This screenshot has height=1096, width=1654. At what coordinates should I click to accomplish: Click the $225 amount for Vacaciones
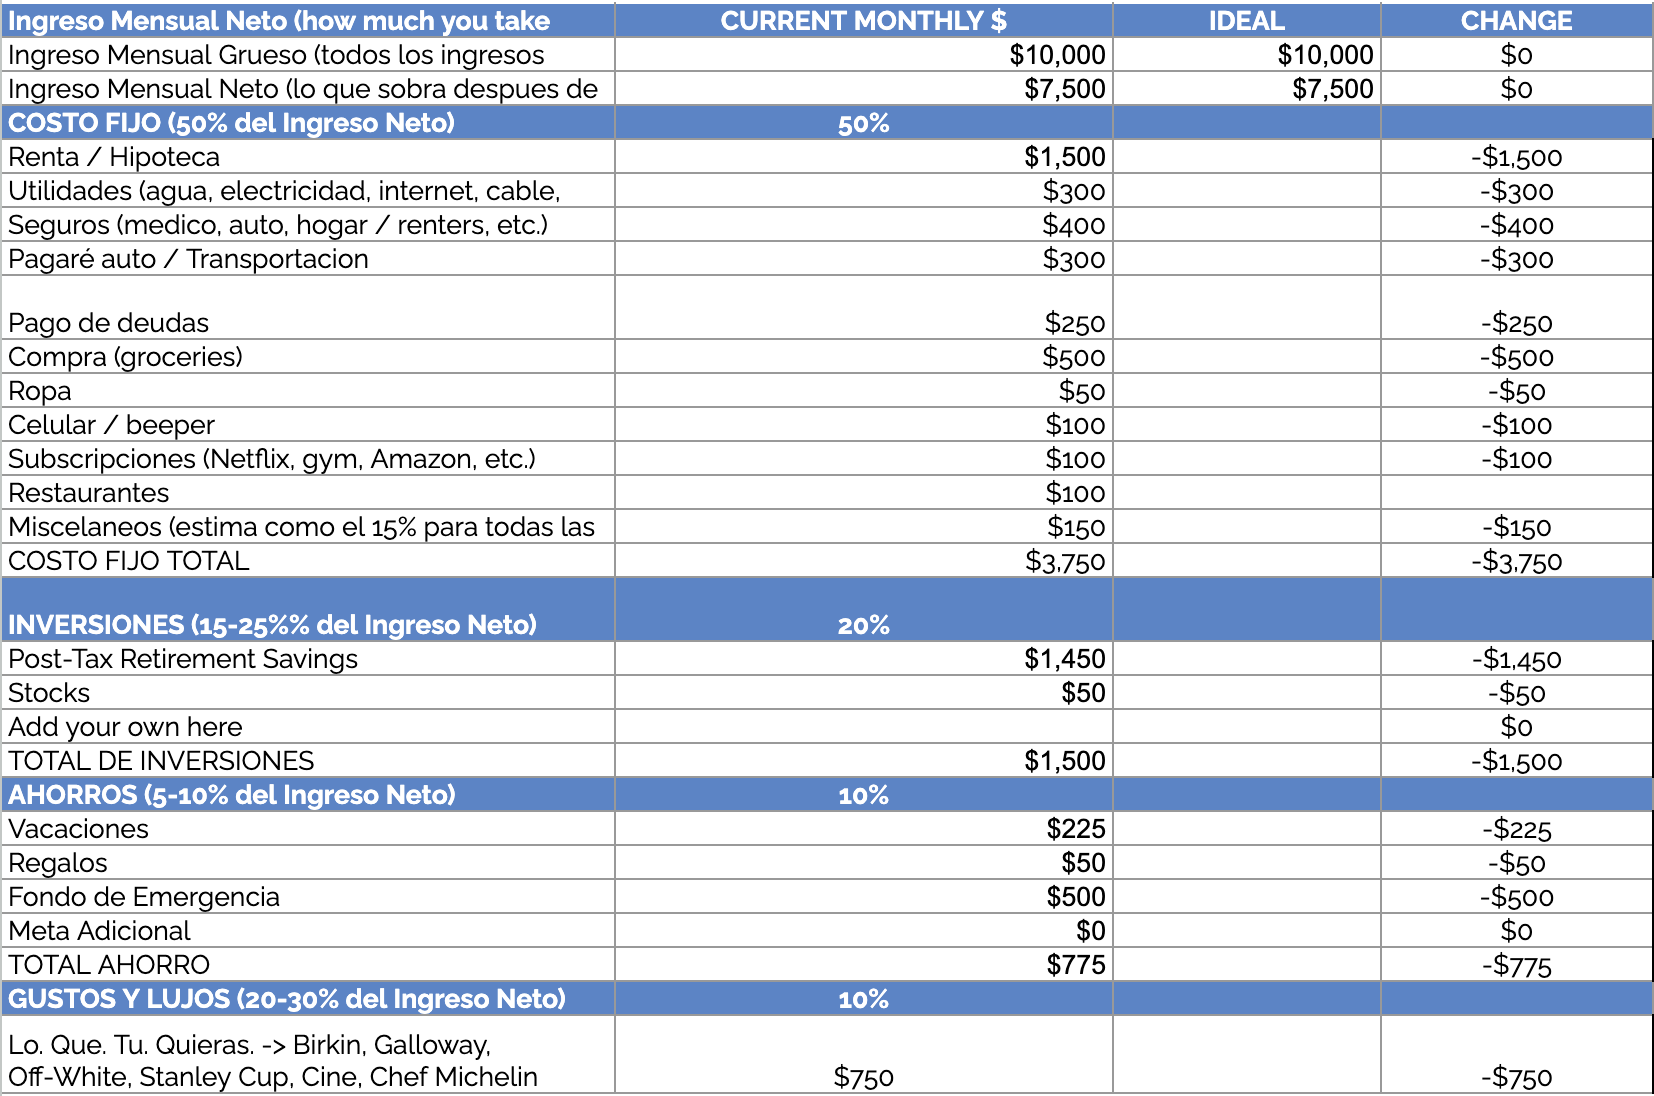pos(1076,829)
